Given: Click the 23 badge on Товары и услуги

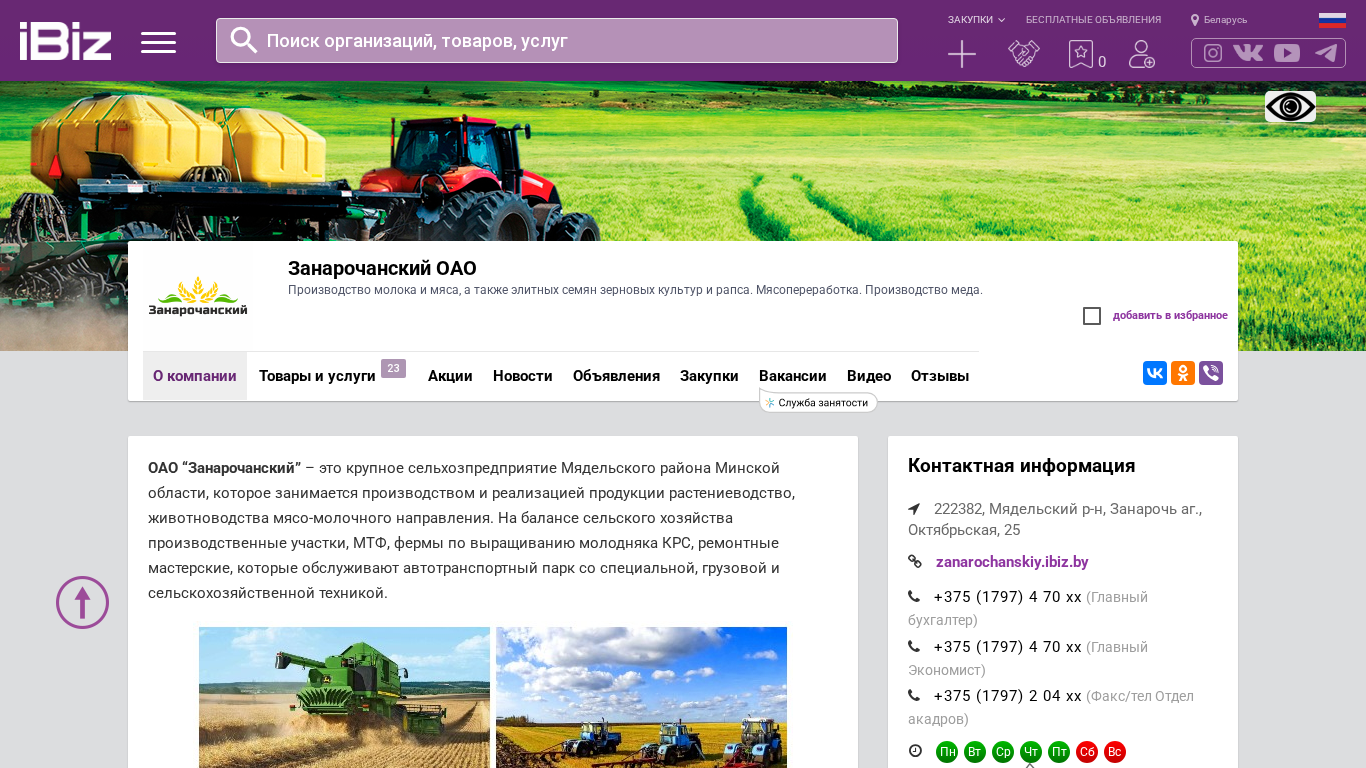Looking at the screenshot, I should (393, 368).
